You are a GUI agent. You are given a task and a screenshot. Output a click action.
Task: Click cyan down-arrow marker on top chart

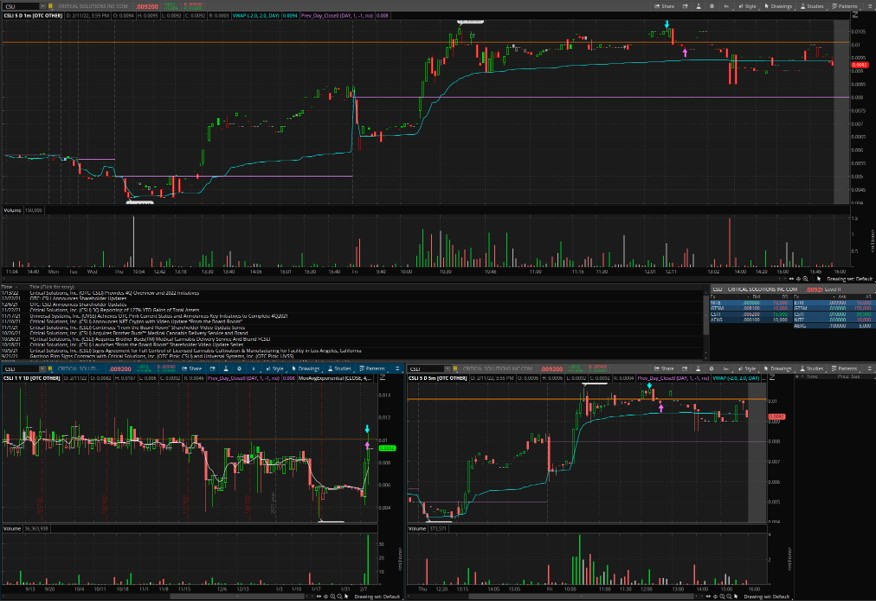coord(666,25)
